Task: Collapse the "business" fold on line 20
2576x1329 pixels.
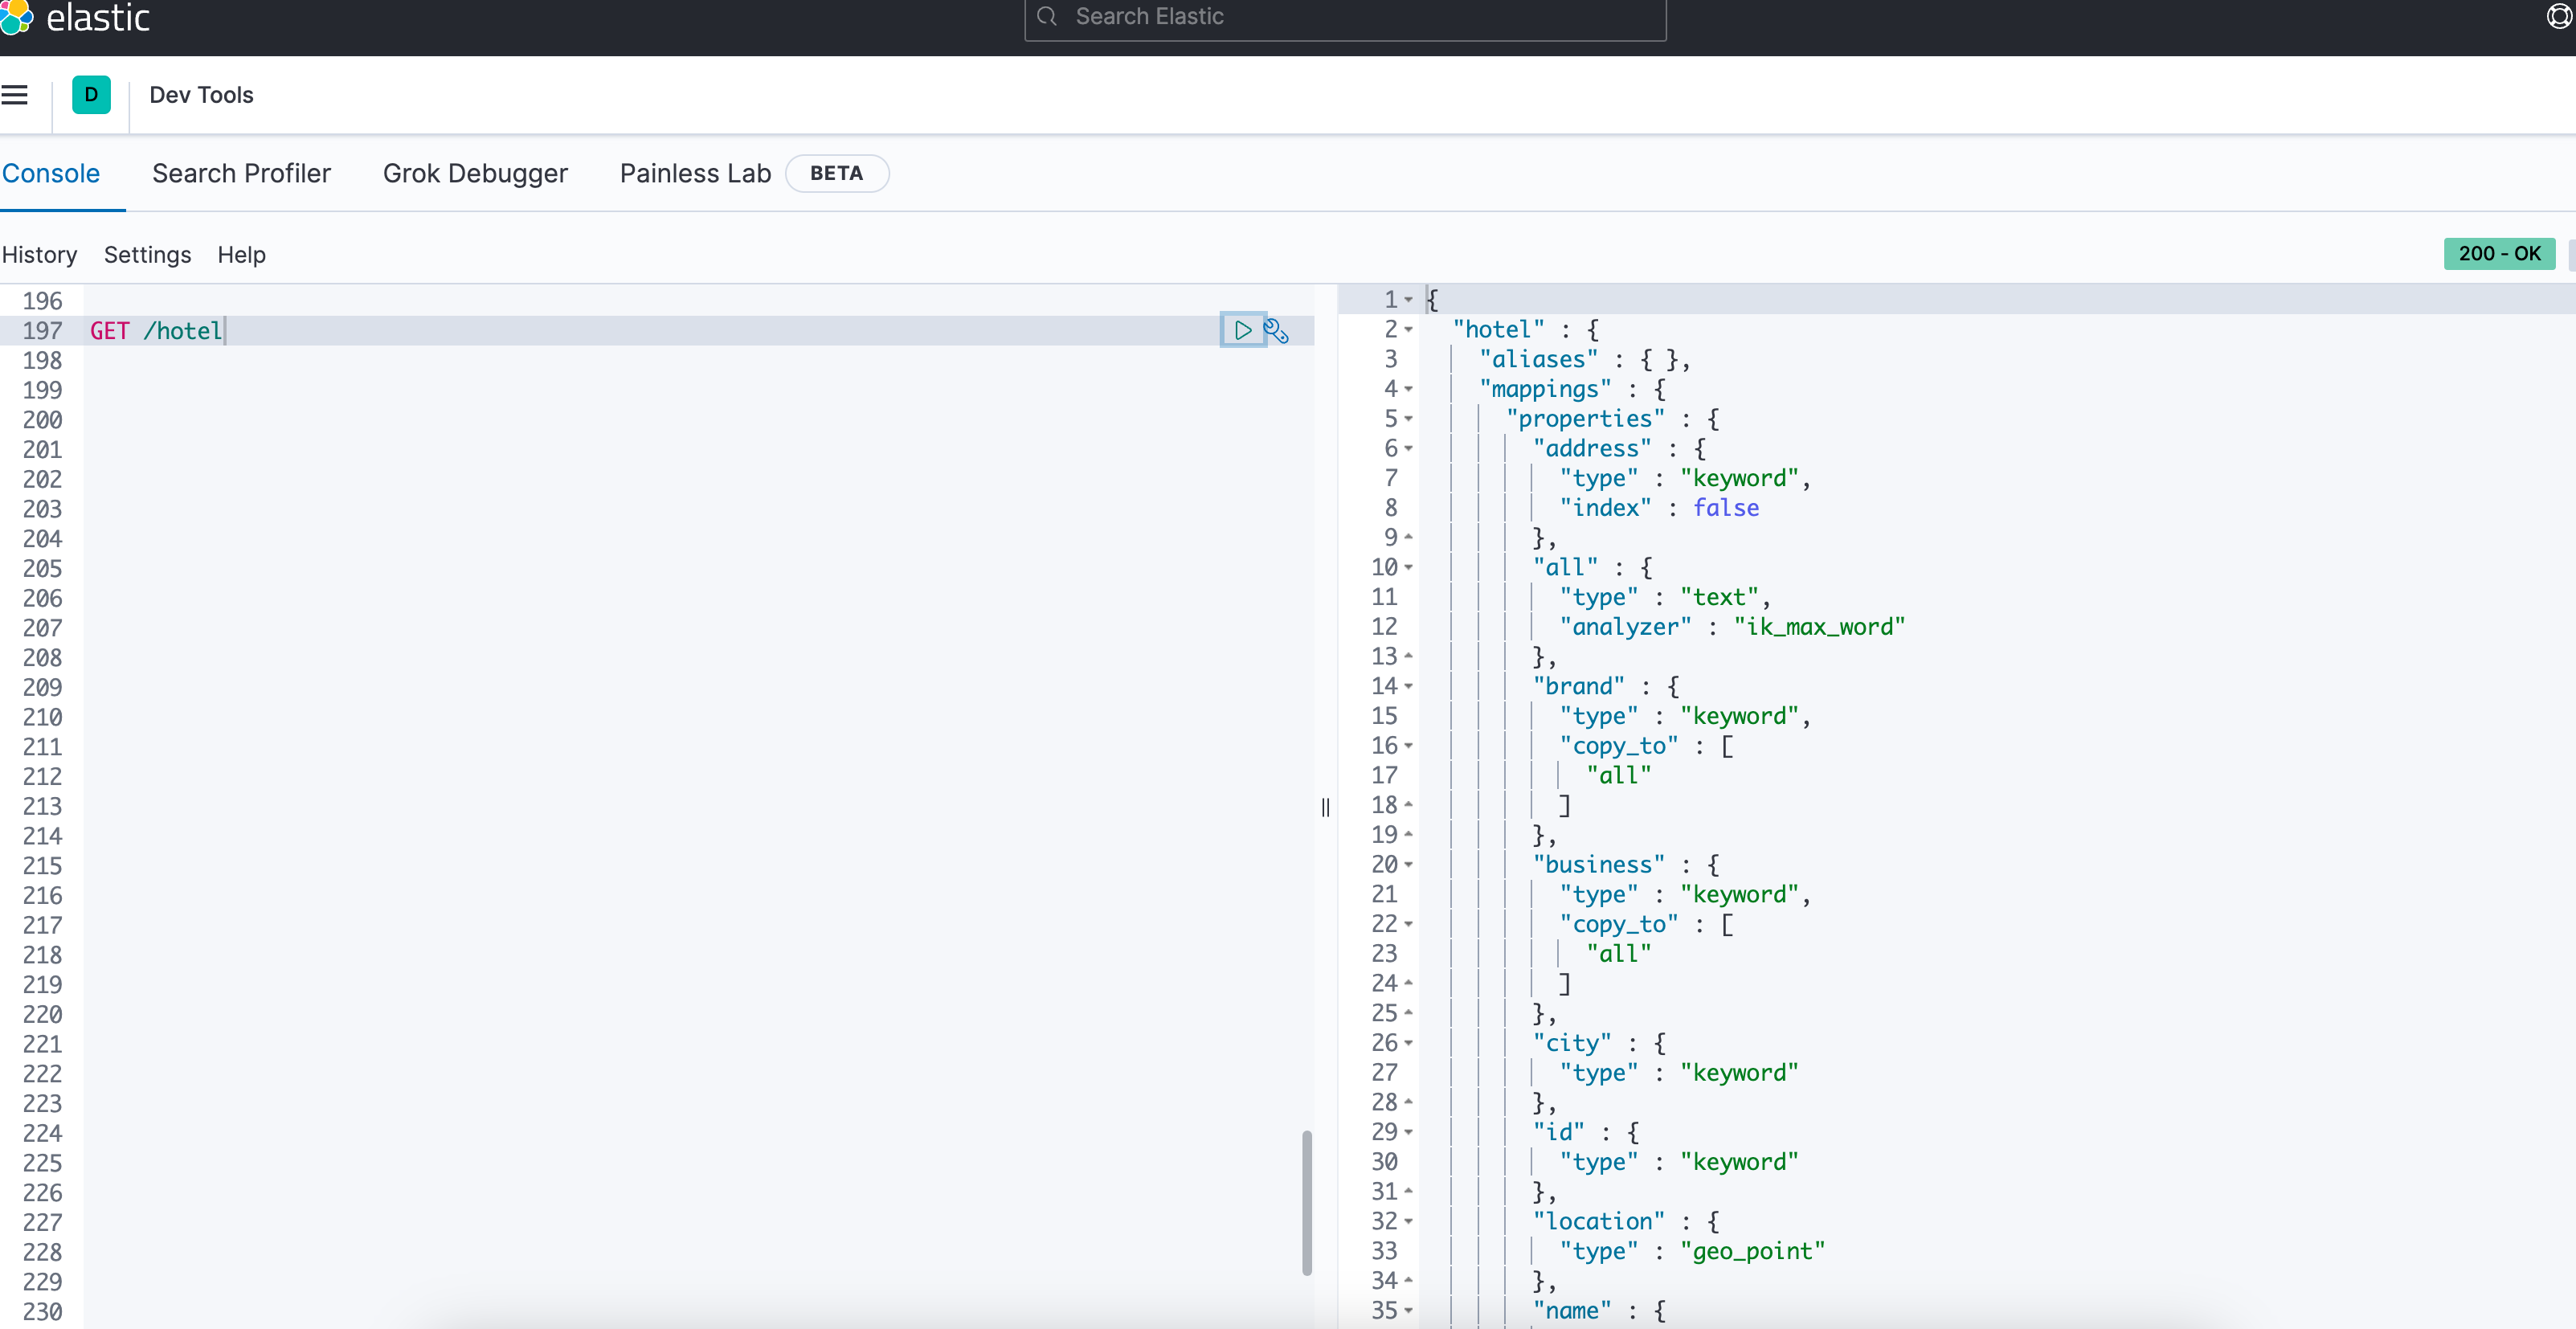Action: [1408, 865]
